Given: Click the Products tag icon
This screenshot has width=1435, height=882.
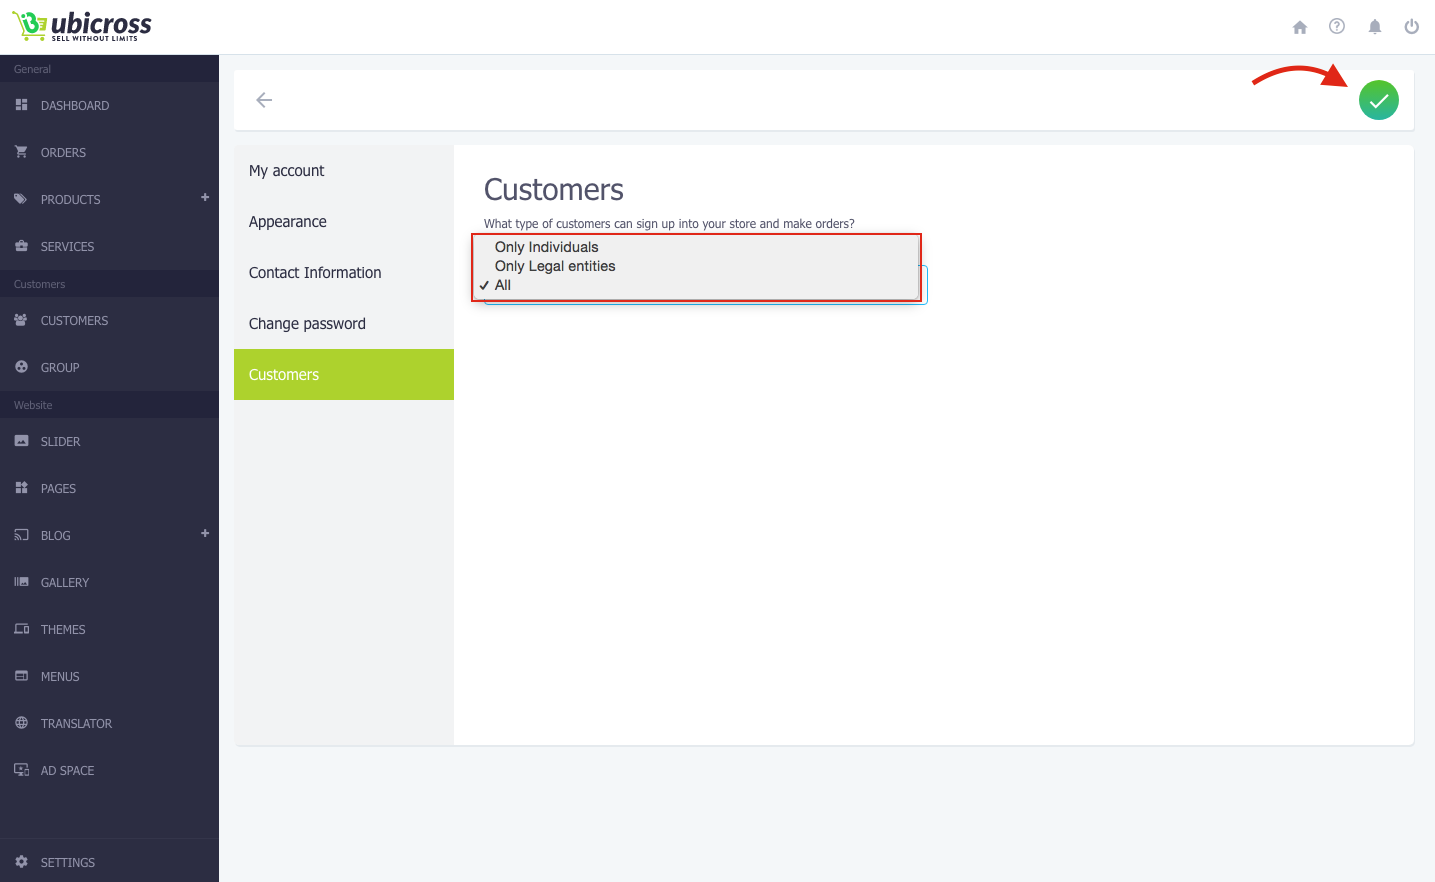Looking at the screenshot, I should point(21,199).
